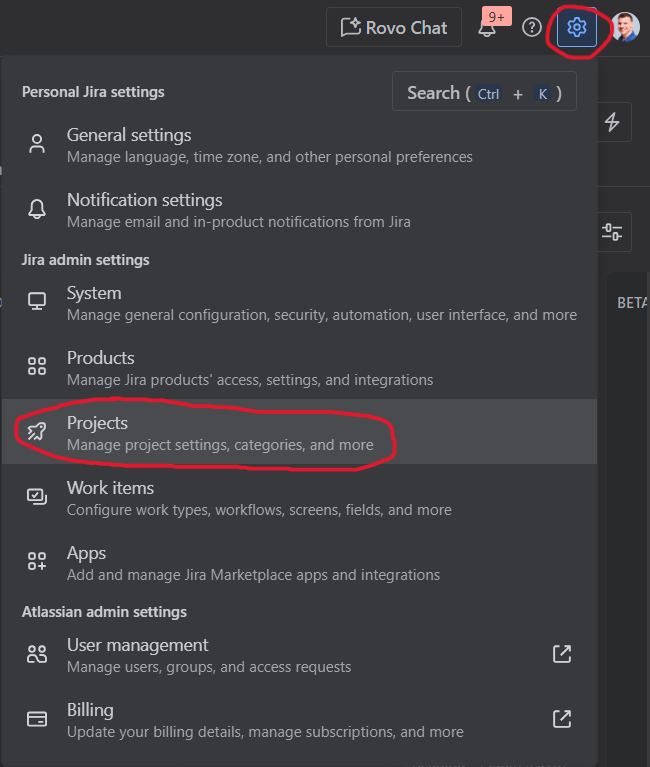Click 'Manage project settings, categories, and more' description
This screenshot has height=767, width=650.
pyautogui.click(x=220, y=445)
